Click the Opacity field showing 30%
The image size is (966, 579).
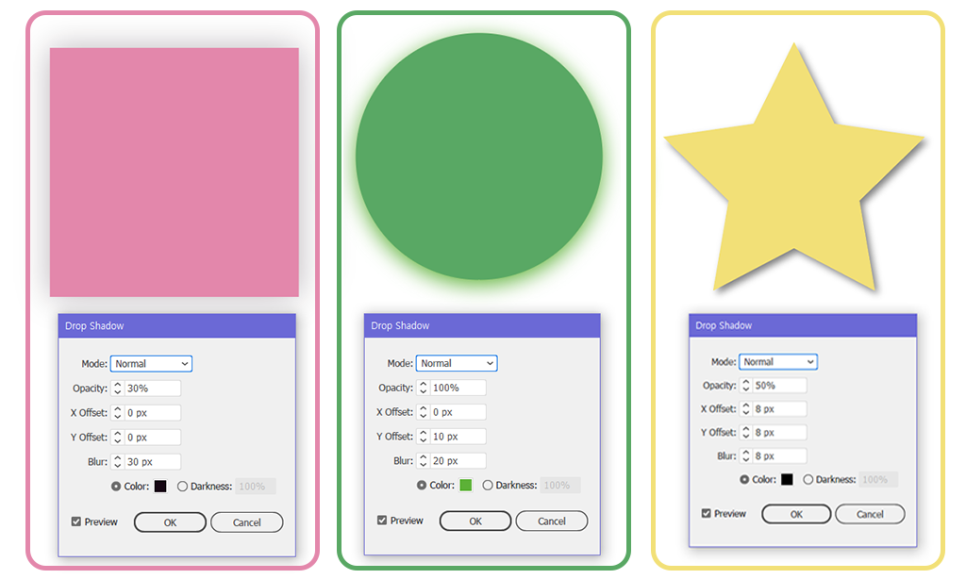click(153, 388)
